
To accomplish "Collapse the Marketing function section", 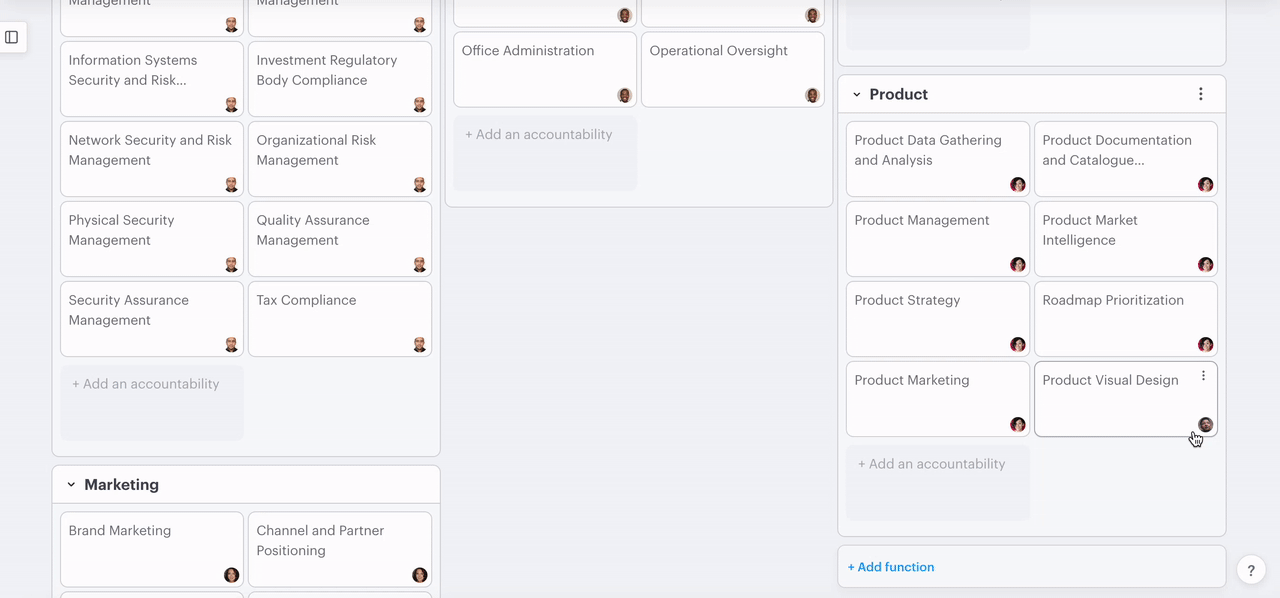I will (71, 485).
